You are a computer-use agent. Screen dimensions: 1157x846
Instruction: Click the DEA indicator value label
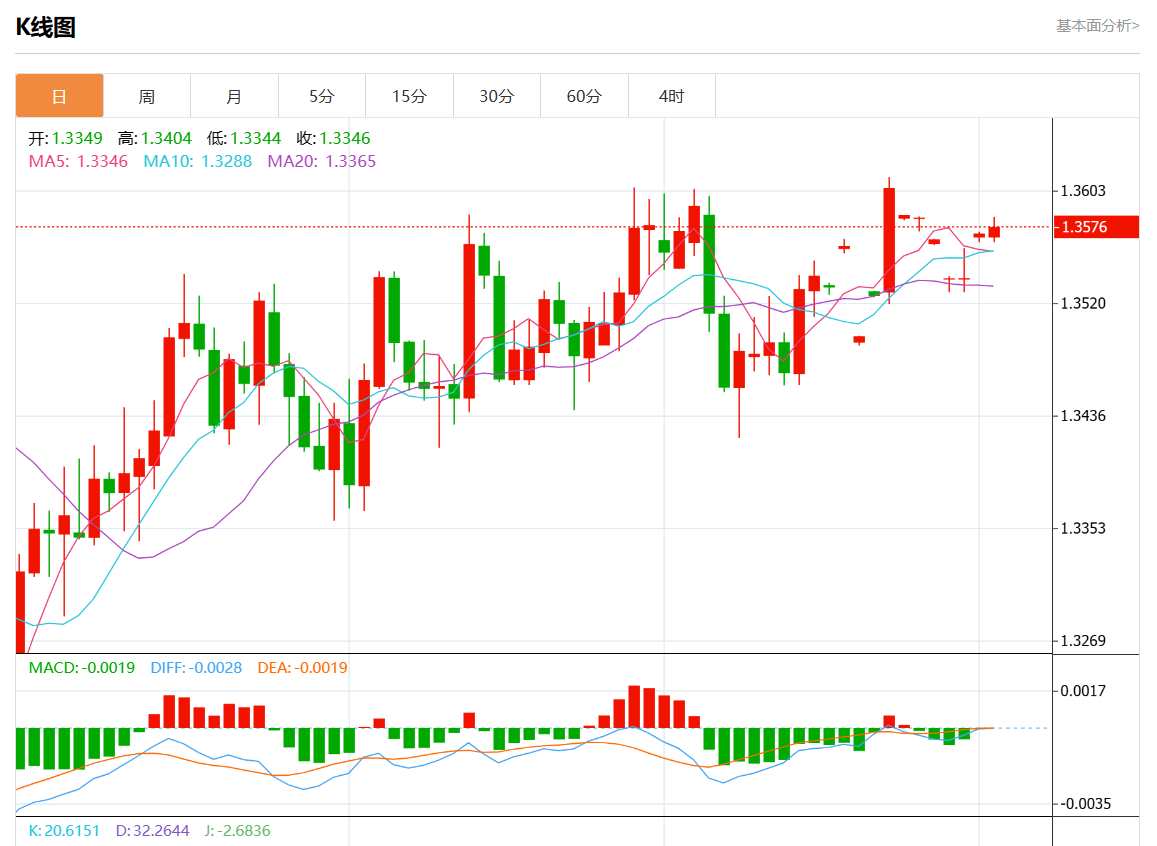[x=303, y=668]
